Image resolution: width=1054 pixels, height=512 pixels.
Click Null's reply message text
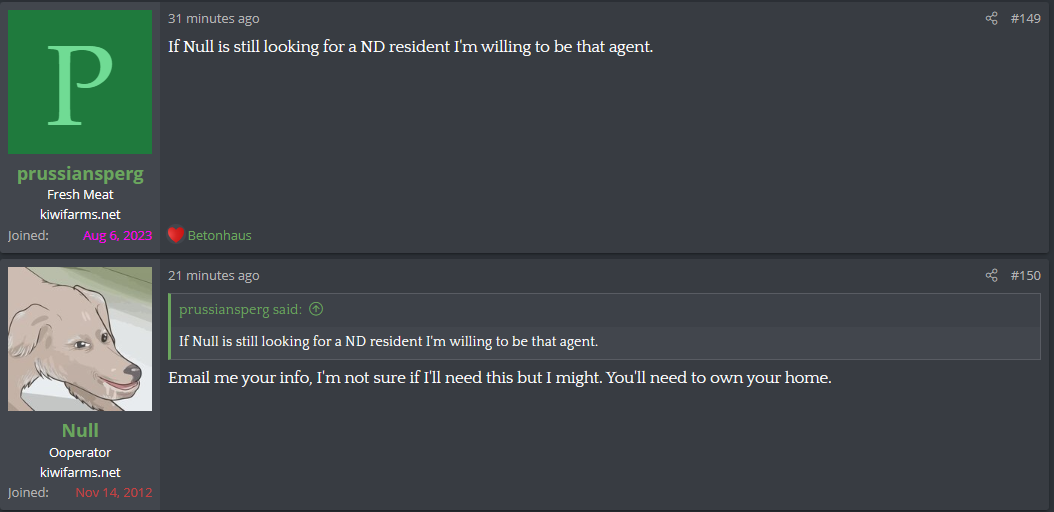[500, 378]
